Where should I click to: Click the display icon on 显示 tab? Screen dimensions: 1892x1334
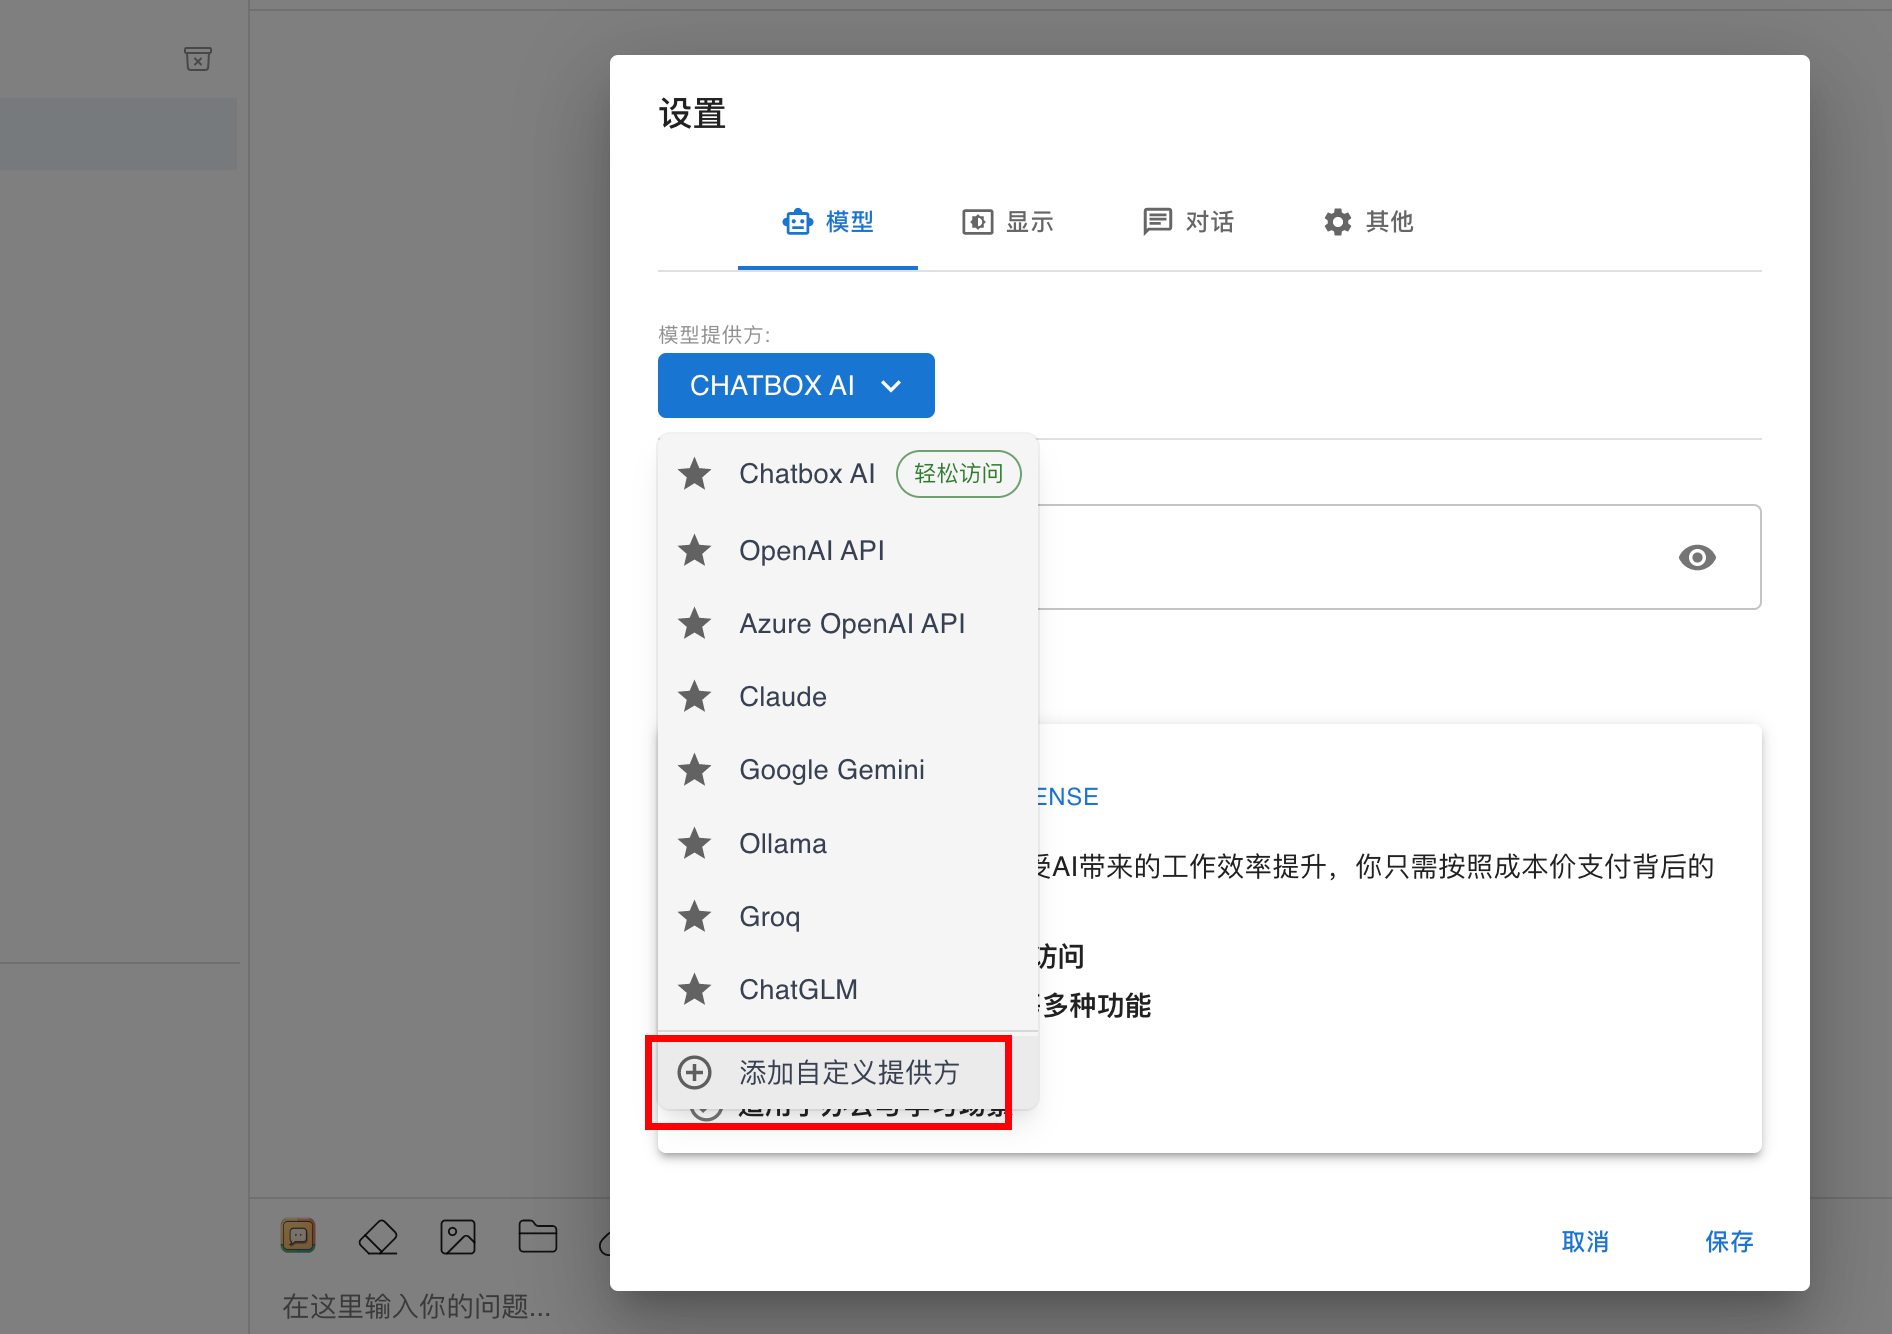point(977,222)
